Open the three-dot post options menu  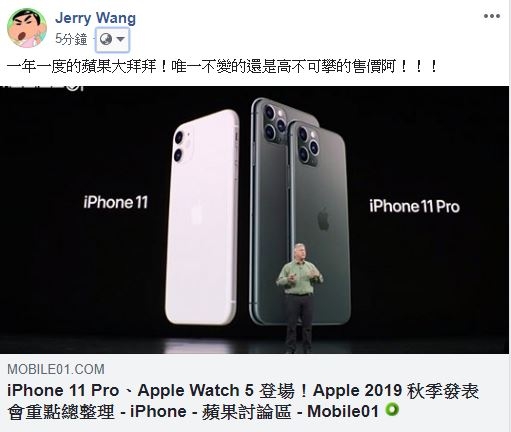click(x=492, y=16)
